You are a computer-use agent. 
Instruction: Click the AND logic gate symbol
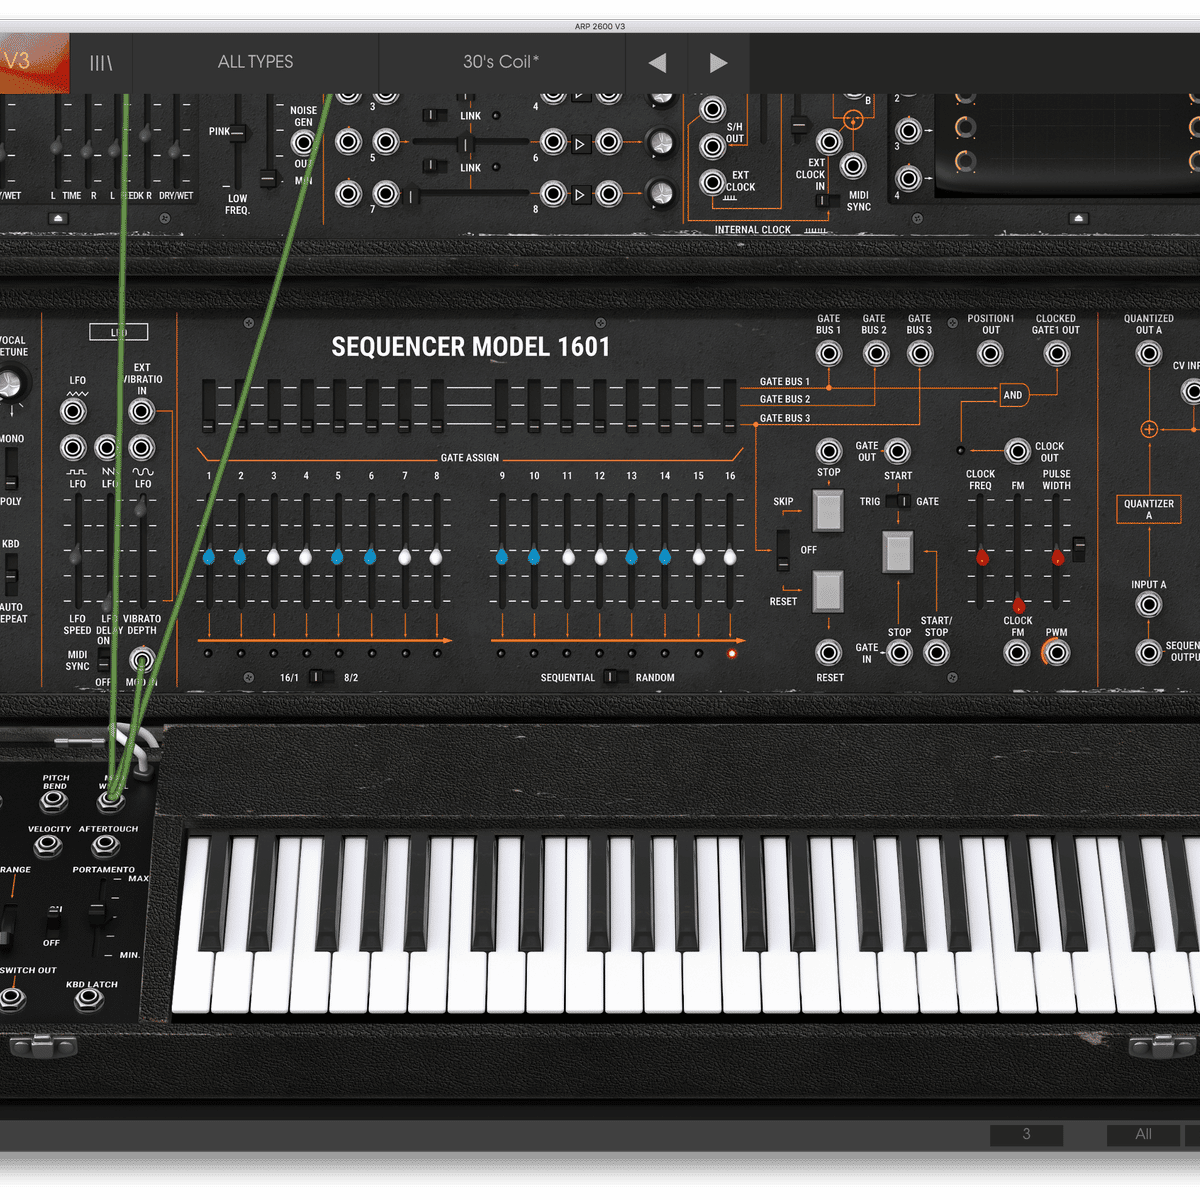tap(1013, 395)
